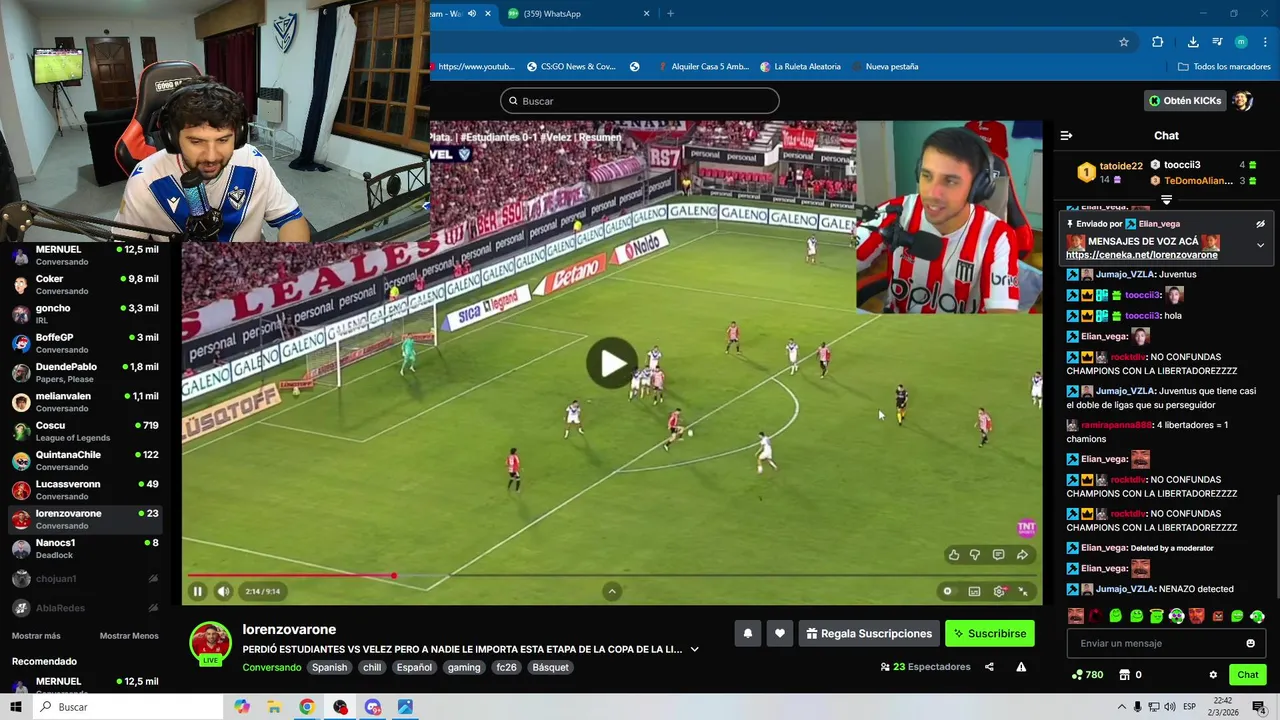Open player settings gear icon
The width and height of the screenshot is (1280, 720).
[x=999, y=591]
